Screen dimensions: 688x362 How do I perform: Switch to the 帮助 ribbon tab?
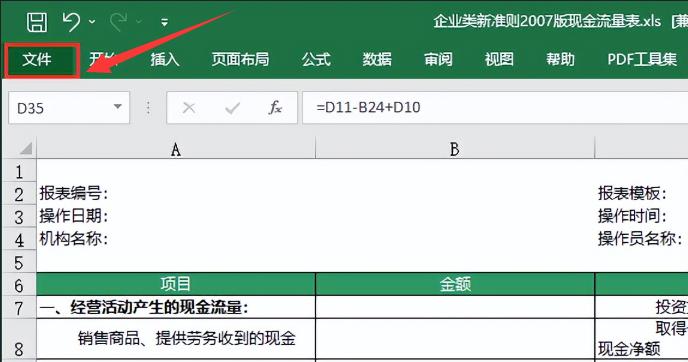point(560,59)
